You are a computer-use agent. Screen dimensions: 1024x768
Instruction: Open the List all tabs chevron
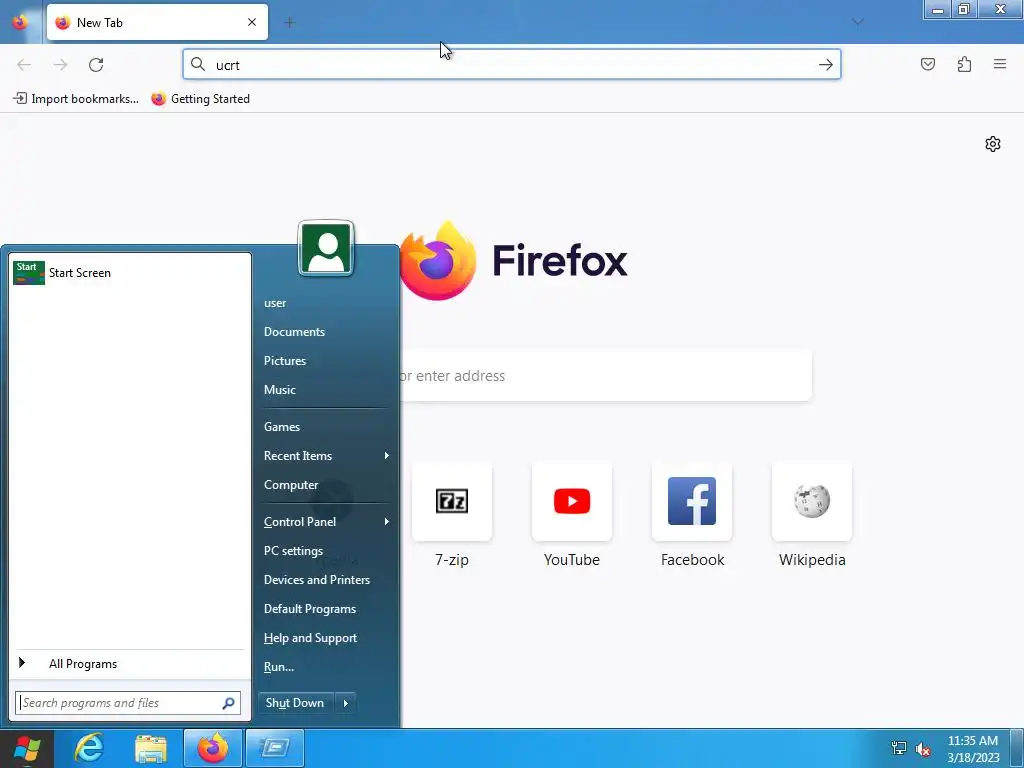858,22
